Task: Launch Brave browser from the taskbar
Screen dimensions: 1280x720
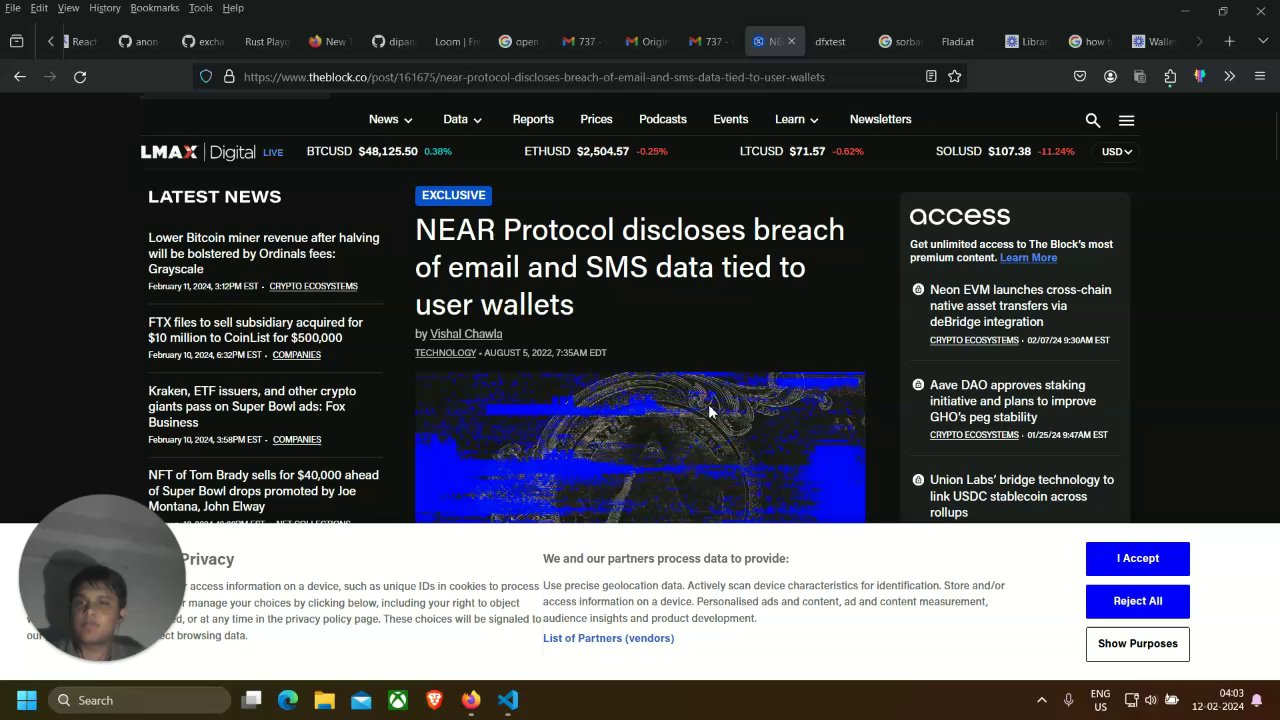Action: pos(434,700)
